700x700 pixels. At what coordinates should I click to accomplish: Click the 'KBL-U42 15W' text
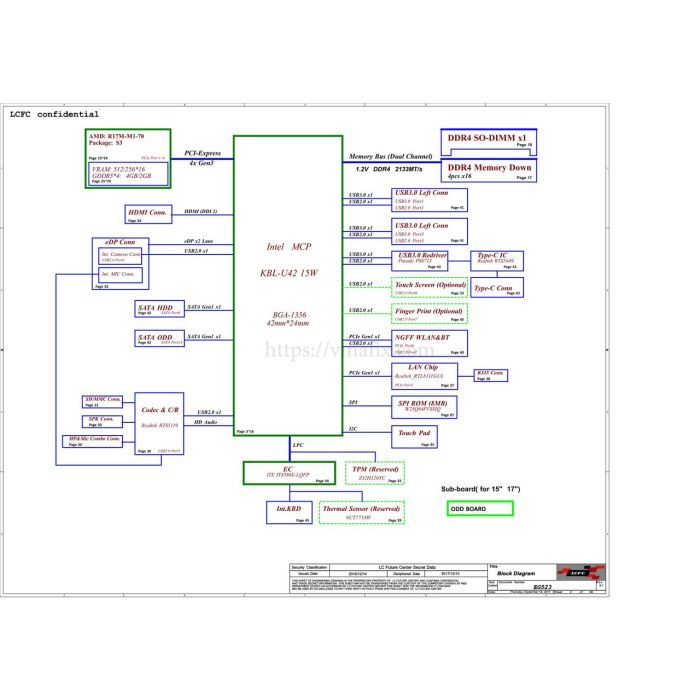point(288,273)
